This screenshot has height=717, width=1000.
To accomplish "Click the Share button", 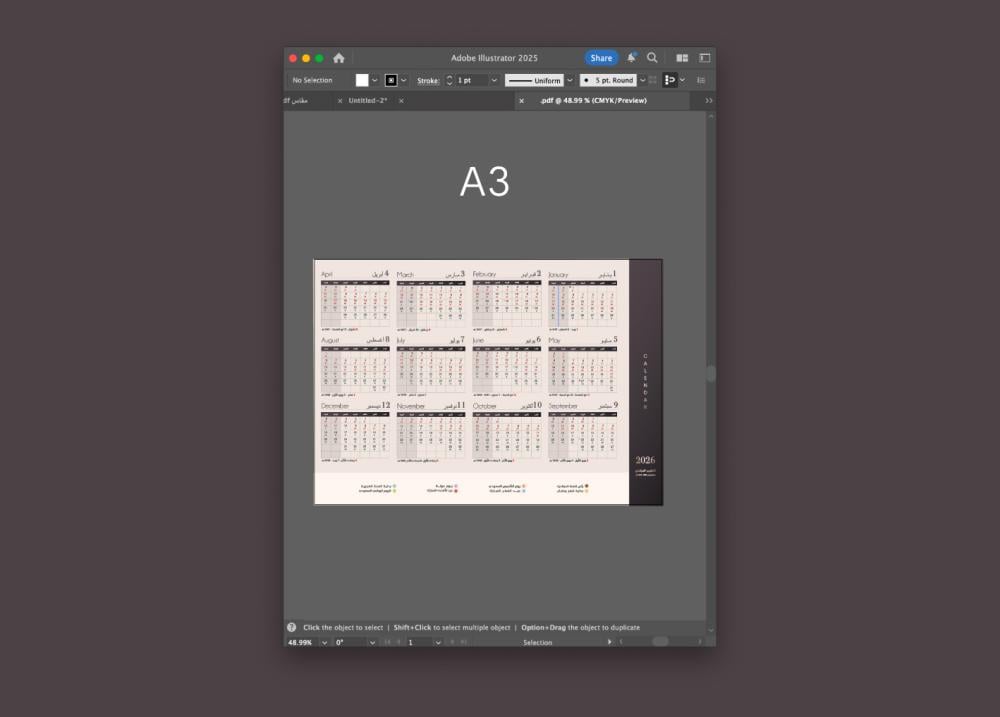I will pyautogui.click(x=601, y=58).
